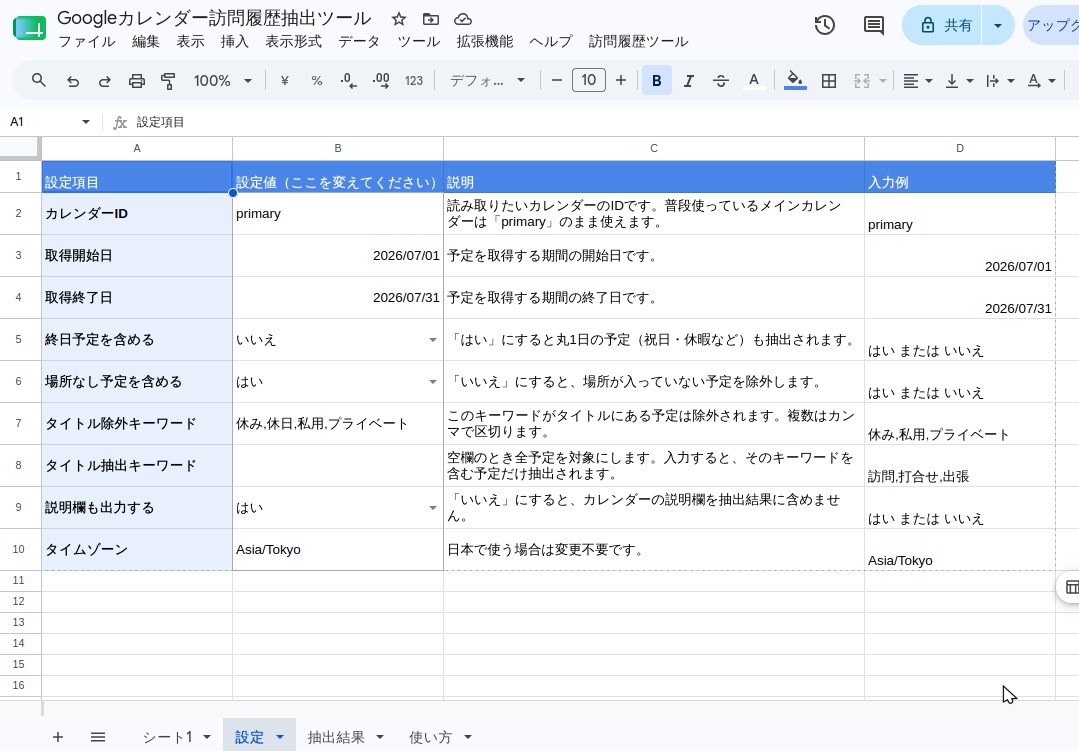The image size is (1079, 751).
Task: Open text rotation dropdown
Action: click(x=1041, y=81)
